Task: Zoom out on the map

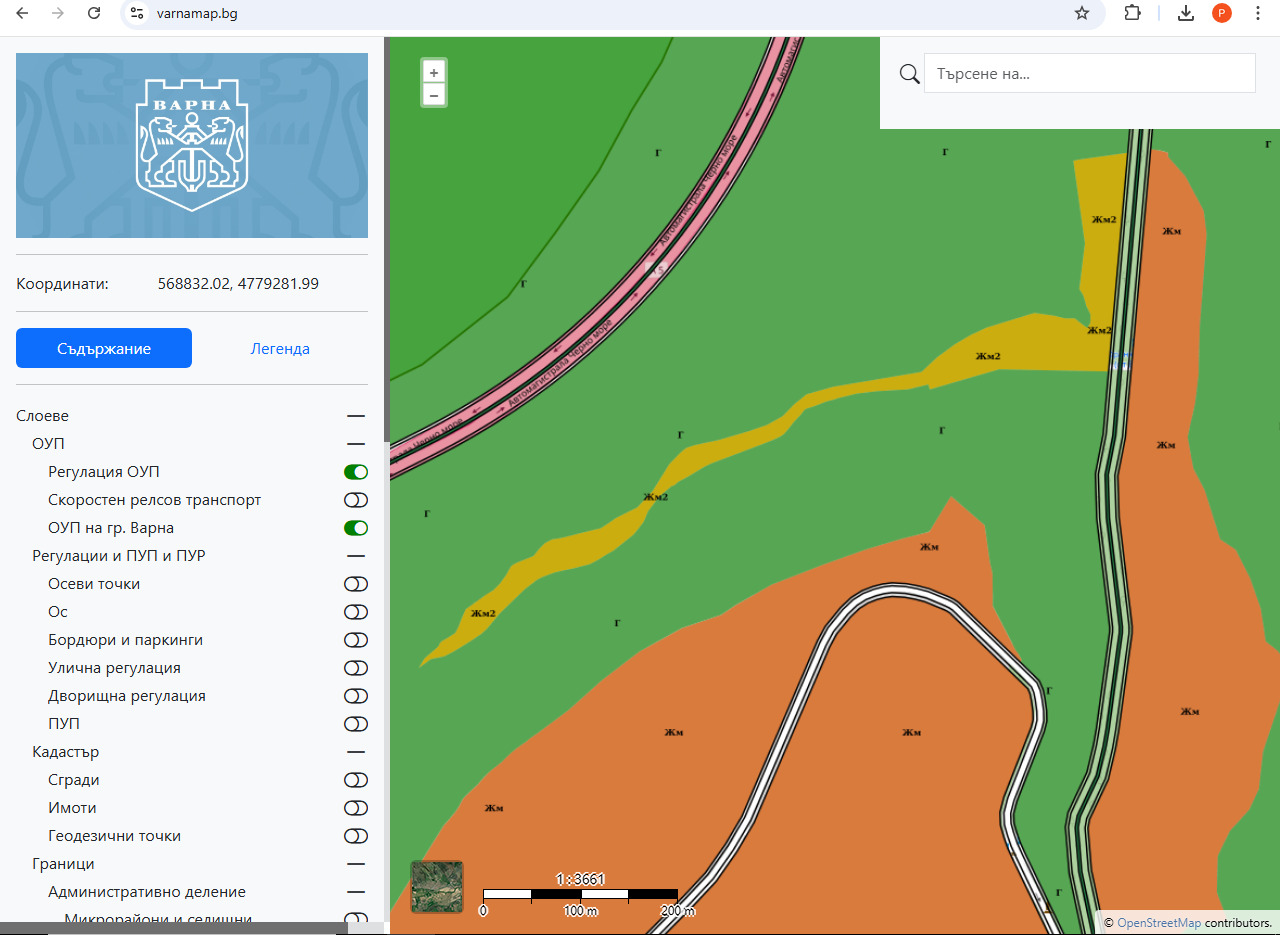Action: coord(433,96)
